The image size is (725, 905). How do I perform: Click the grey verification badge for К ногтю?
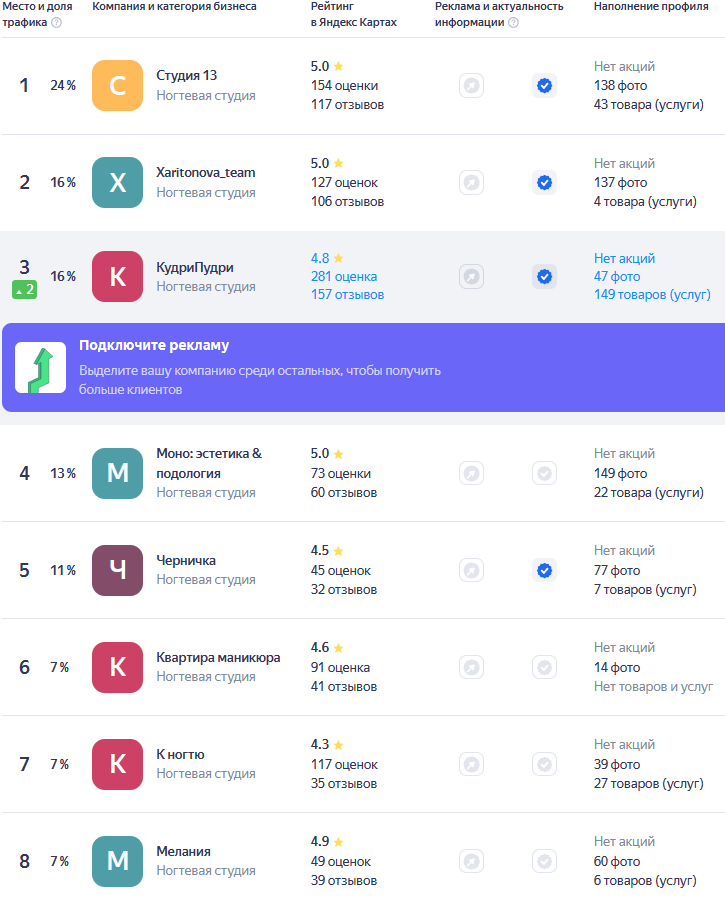[x=544, y=765]
